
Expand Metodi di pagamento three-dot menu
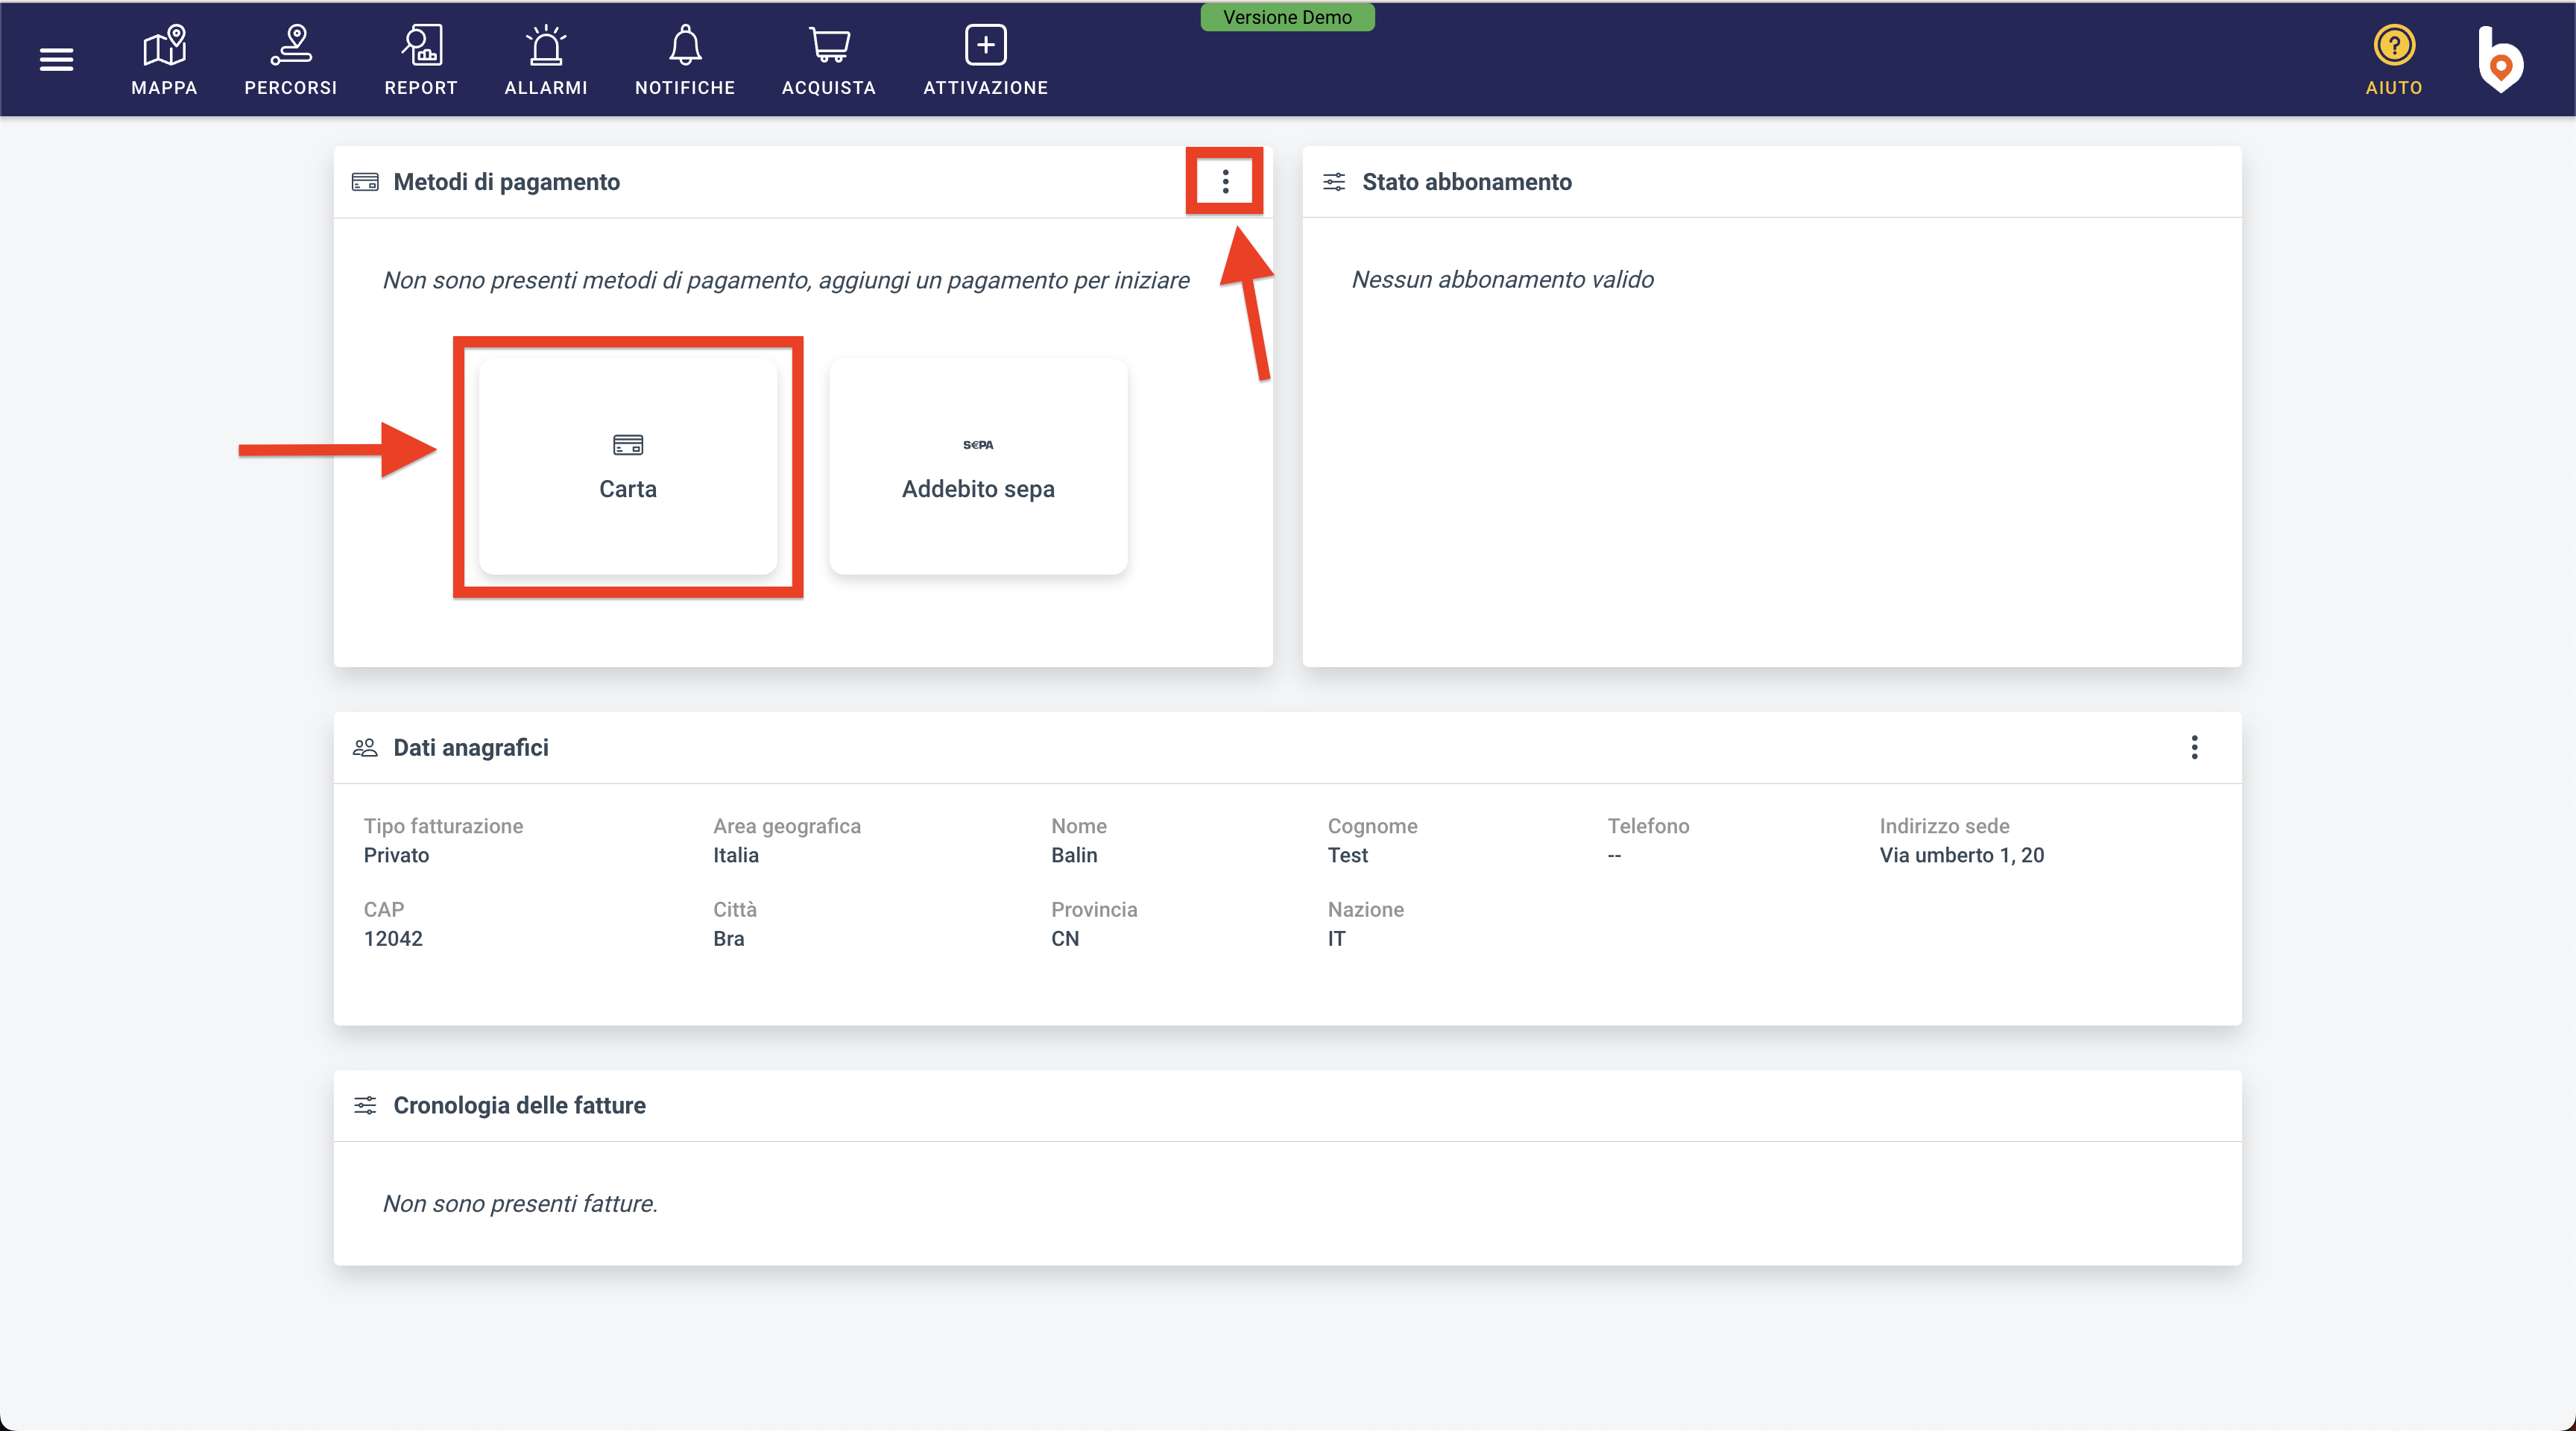pyautogui.click(x=1225, y=181)
